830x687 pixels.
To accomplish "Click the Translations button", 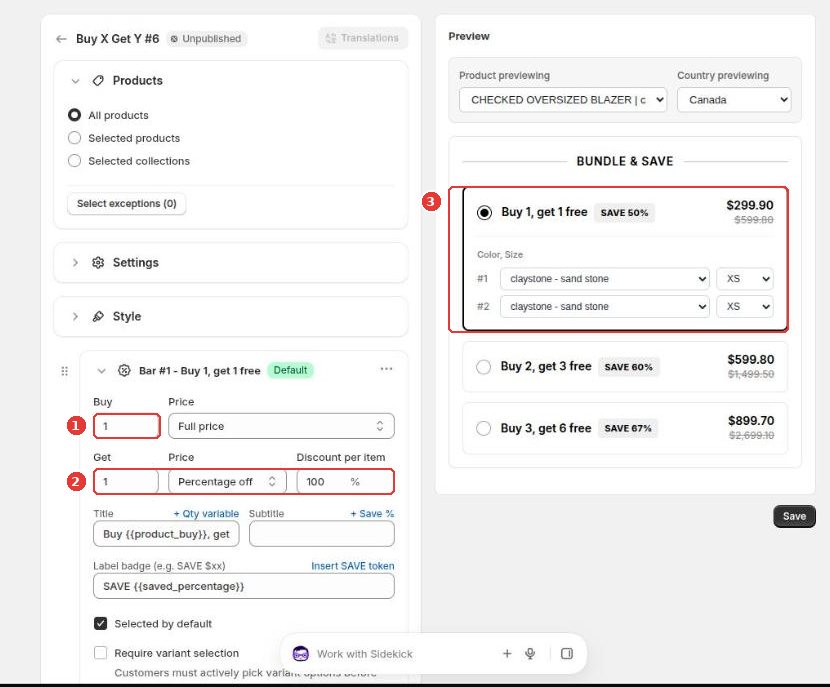I will 363,38.
